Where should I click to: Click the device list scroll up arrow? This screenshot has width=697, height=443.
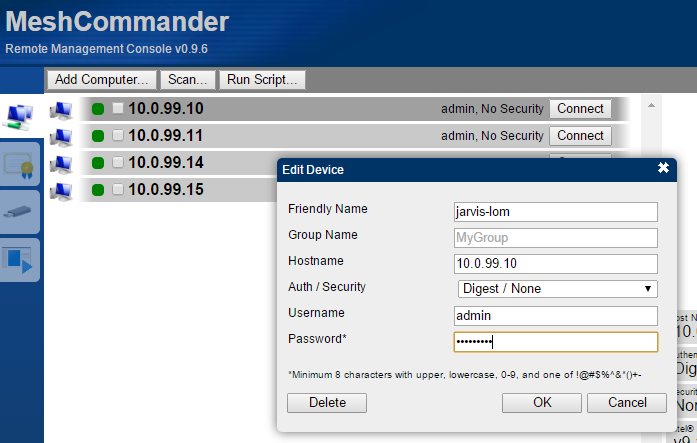point(651,105)
